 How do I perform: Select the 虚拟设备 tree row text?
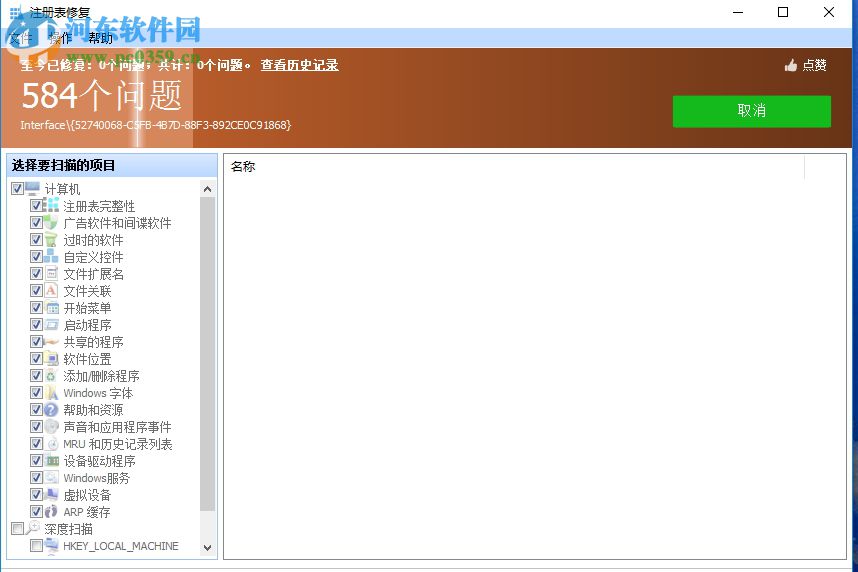pyautogui.click(x=87, y=495)
